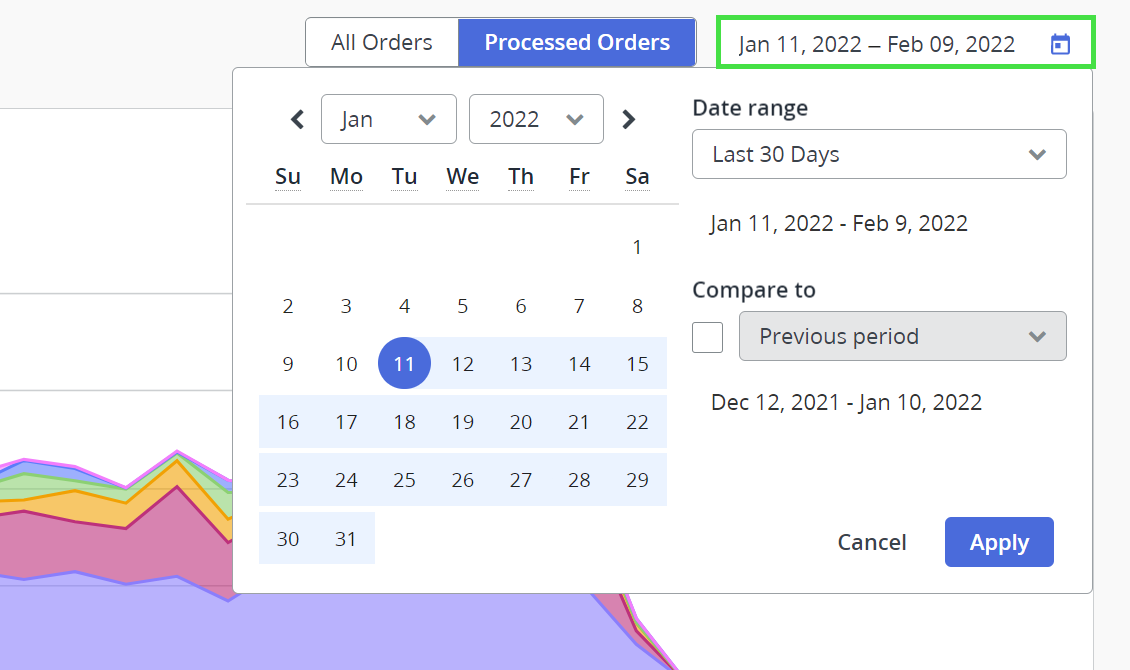Open the Previous period dropdown
Screen dimensions: 1130x670
click(902, 336)
